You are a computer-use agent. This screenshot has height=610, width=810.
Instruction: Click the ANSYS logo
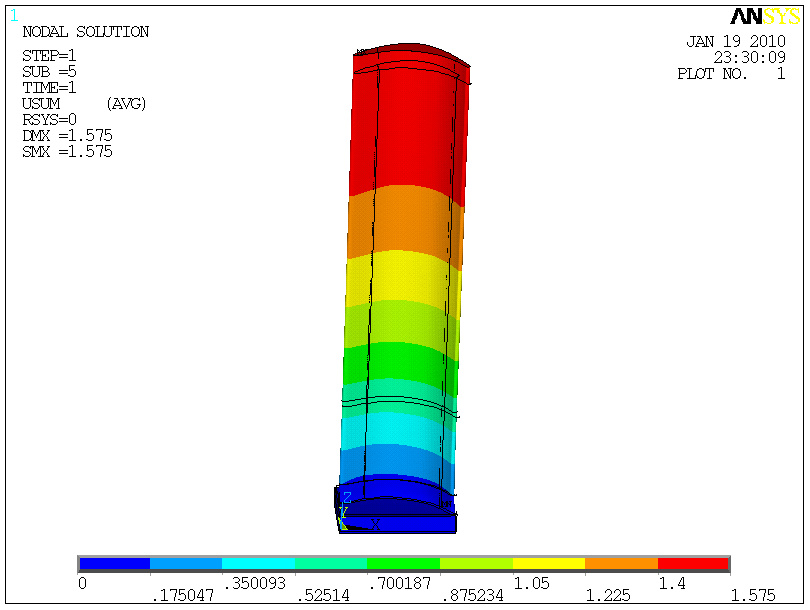point(765,17)
